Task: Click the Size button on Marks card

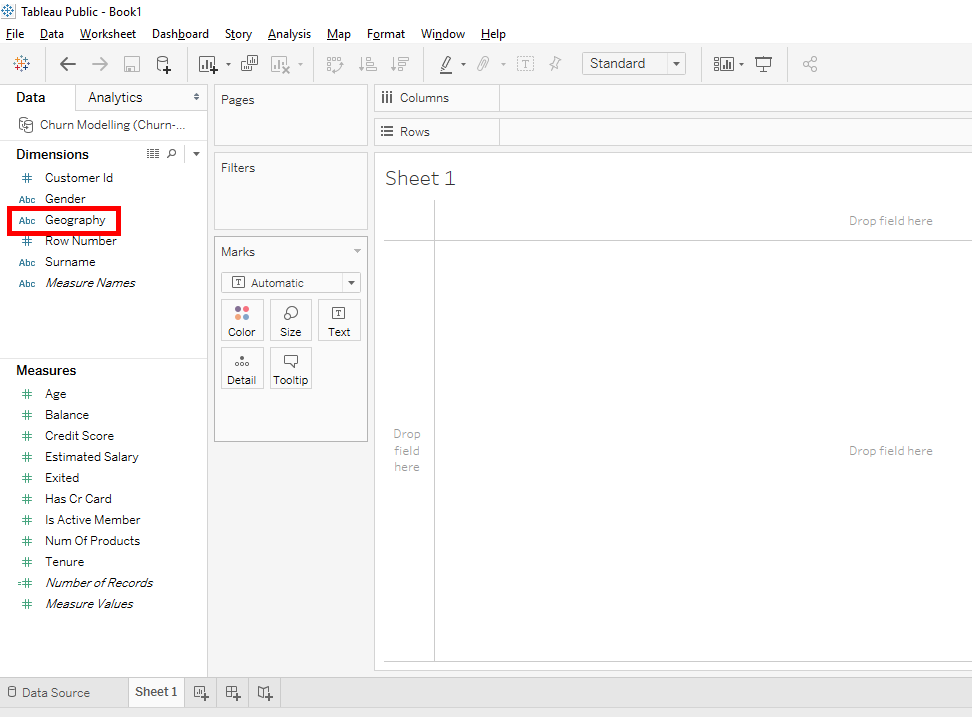Action: (290, 320)
